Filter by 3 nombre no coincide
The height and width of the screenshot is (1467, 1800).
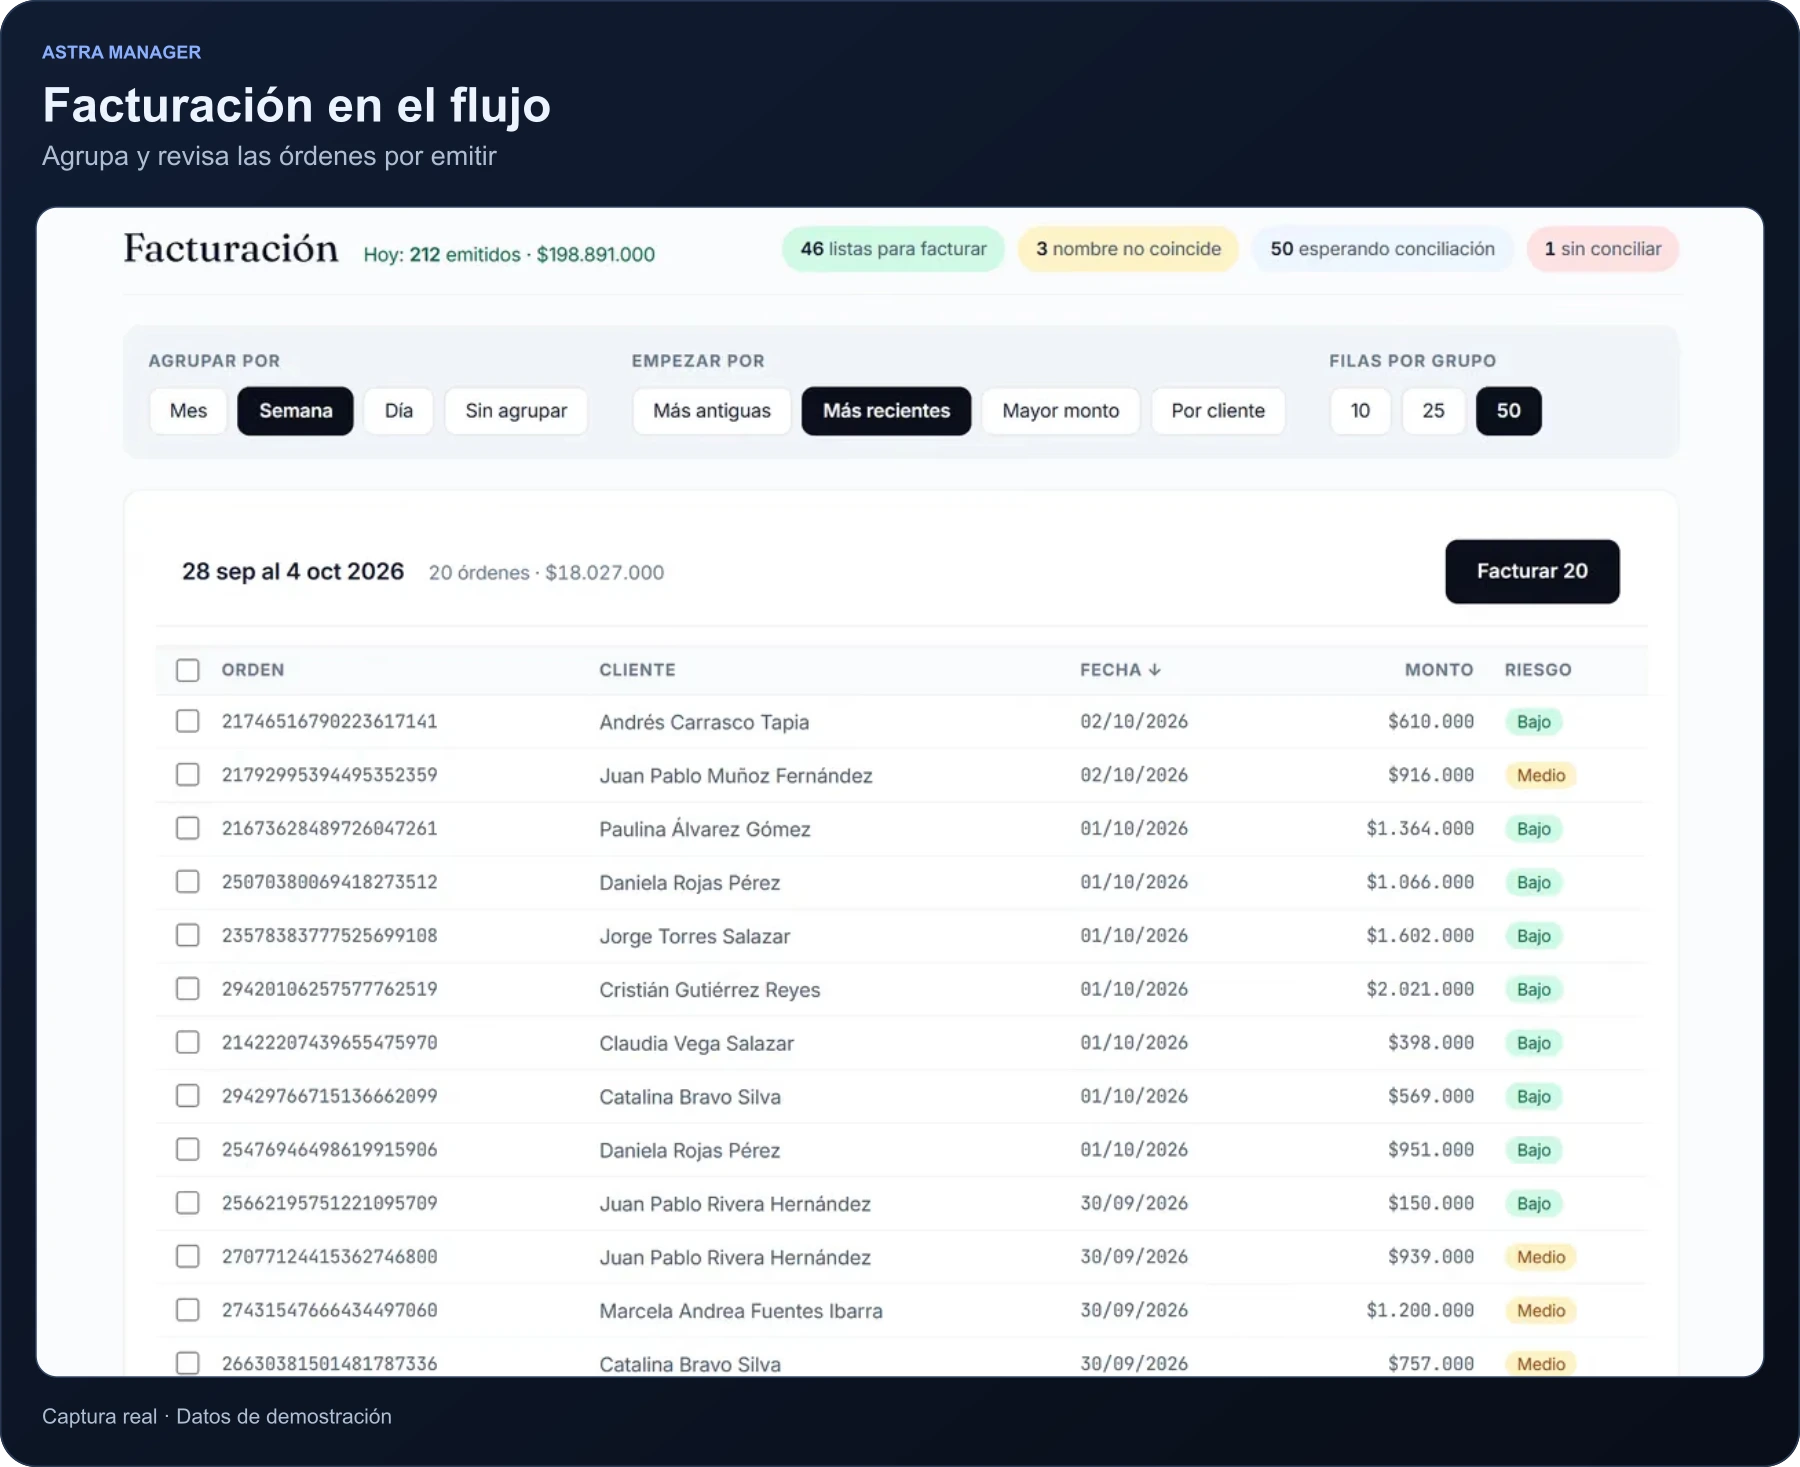pos(1128,249)
